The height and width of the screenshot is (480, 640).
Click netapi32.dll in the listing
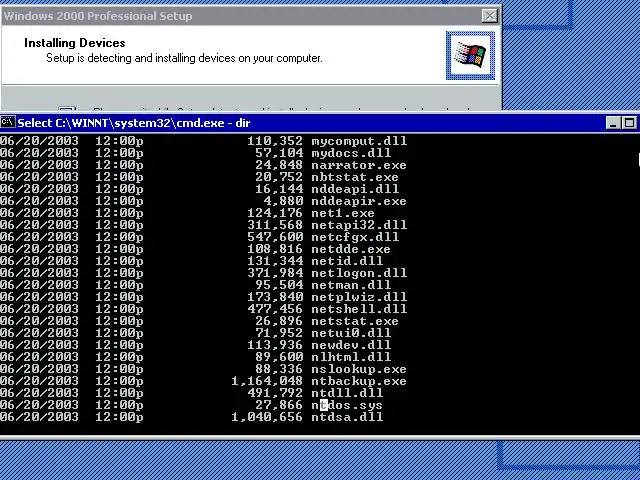359,225
